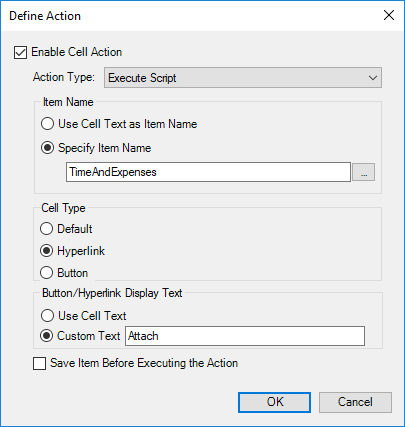Click the Action Type label
This screenshot has height=427, width=405.
click(64, 77)
